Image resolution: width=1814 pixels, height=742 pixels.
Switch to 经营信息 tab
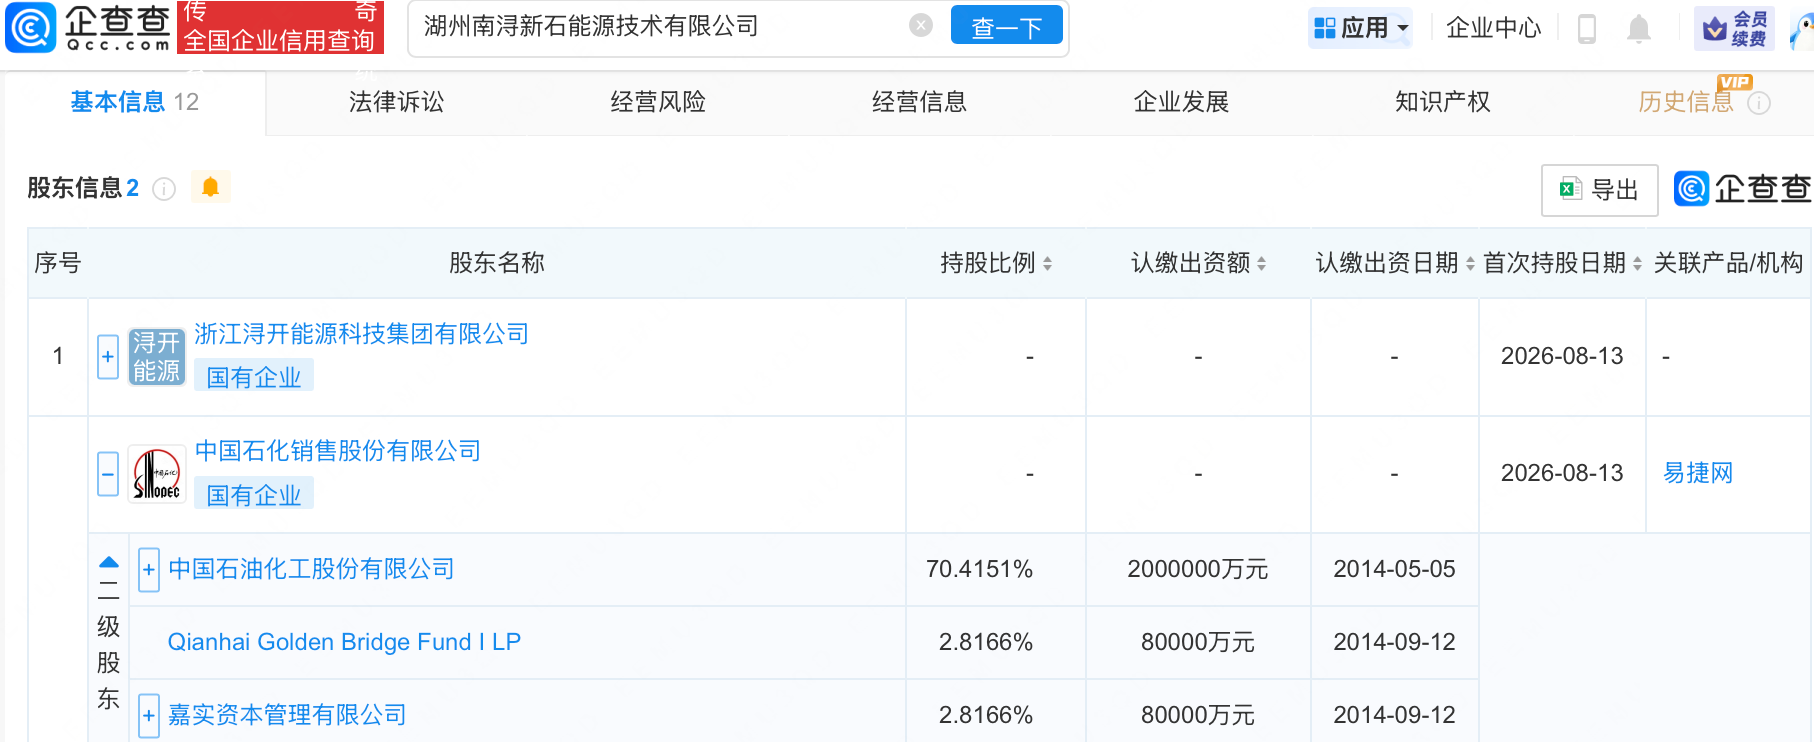coord(919,102)
